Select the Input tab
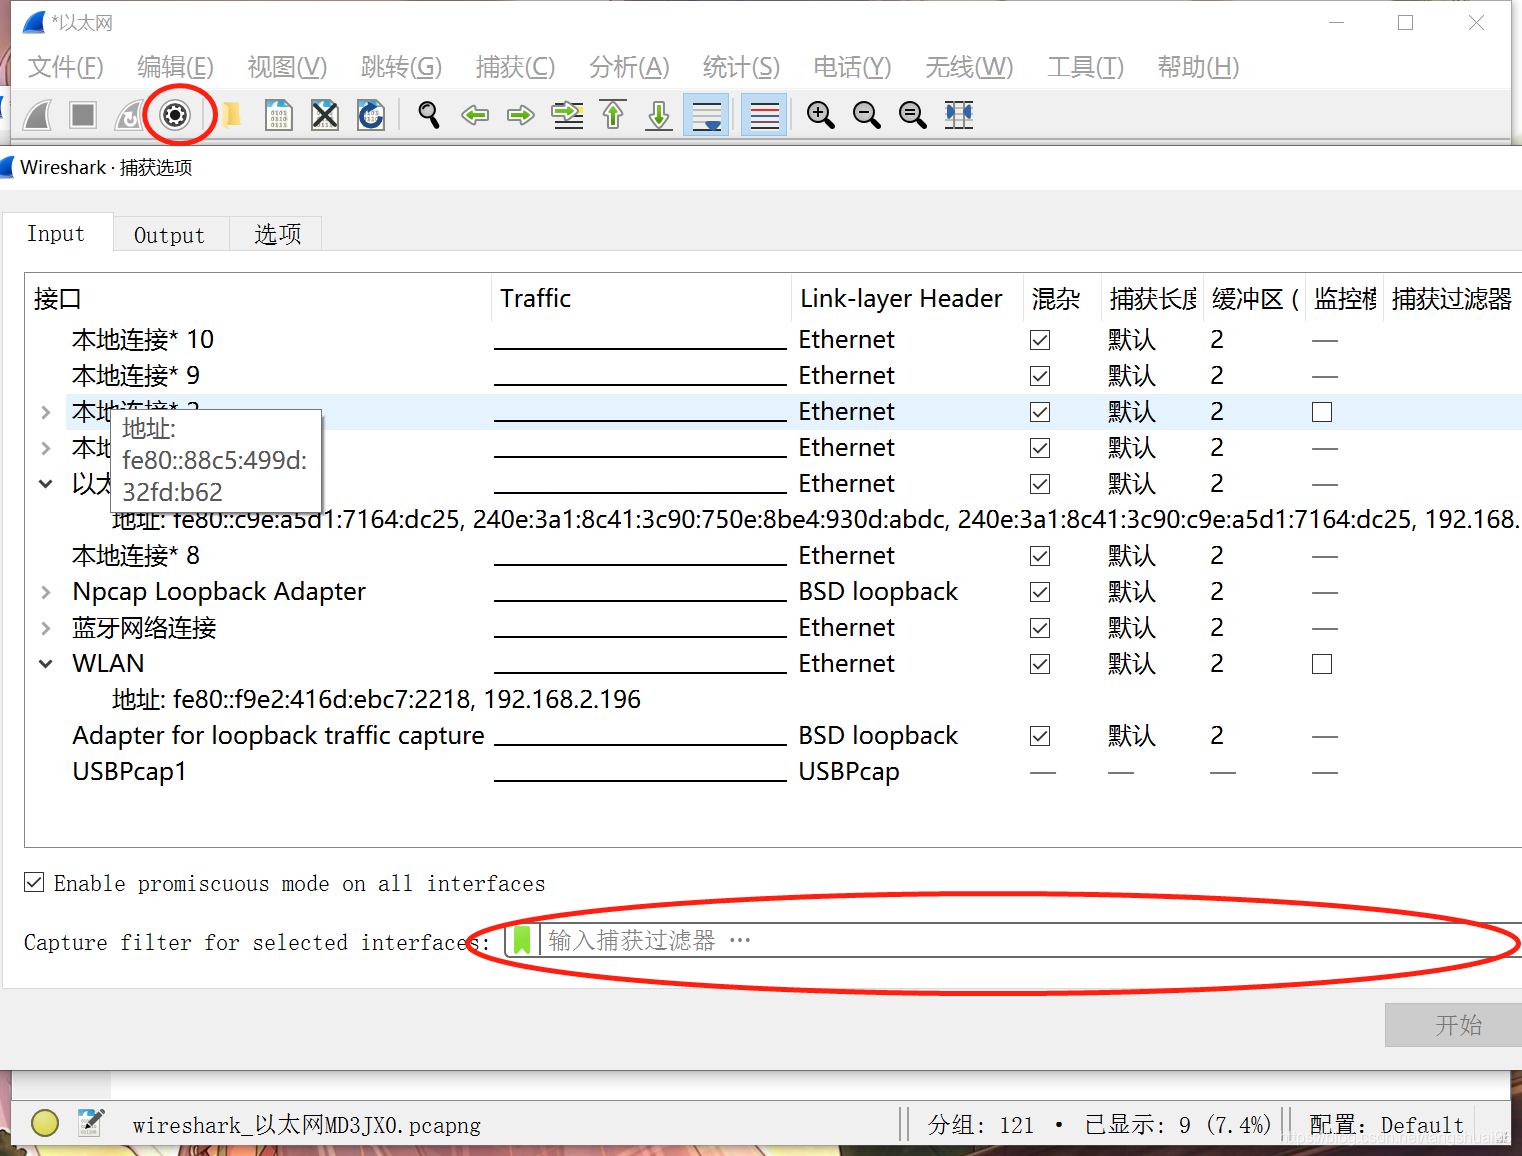Viewport: 1522px width, 1156px height. (56, 233)
